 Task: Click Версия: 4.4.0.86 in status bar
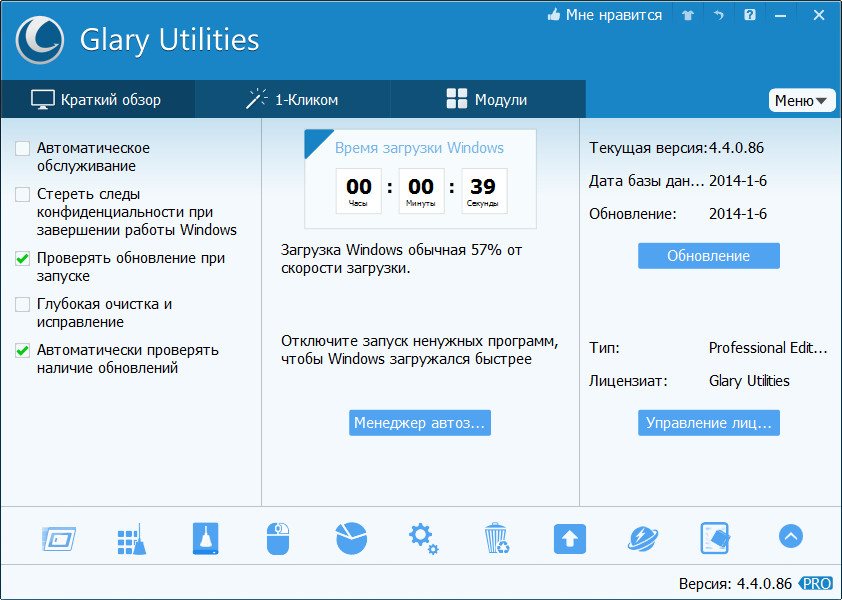point(735,583)
